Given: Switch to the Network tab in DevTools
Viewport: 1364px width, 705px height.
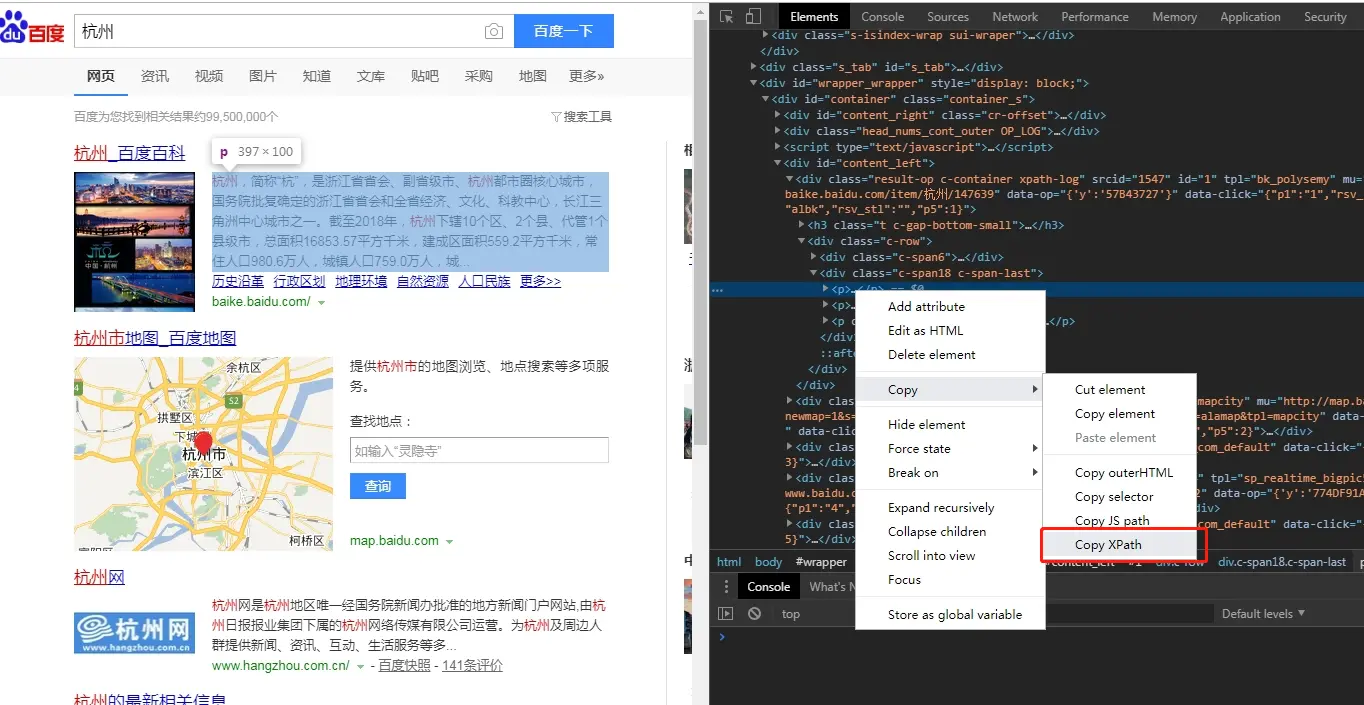Looking at the screenshot, I should click(1014, 16).
